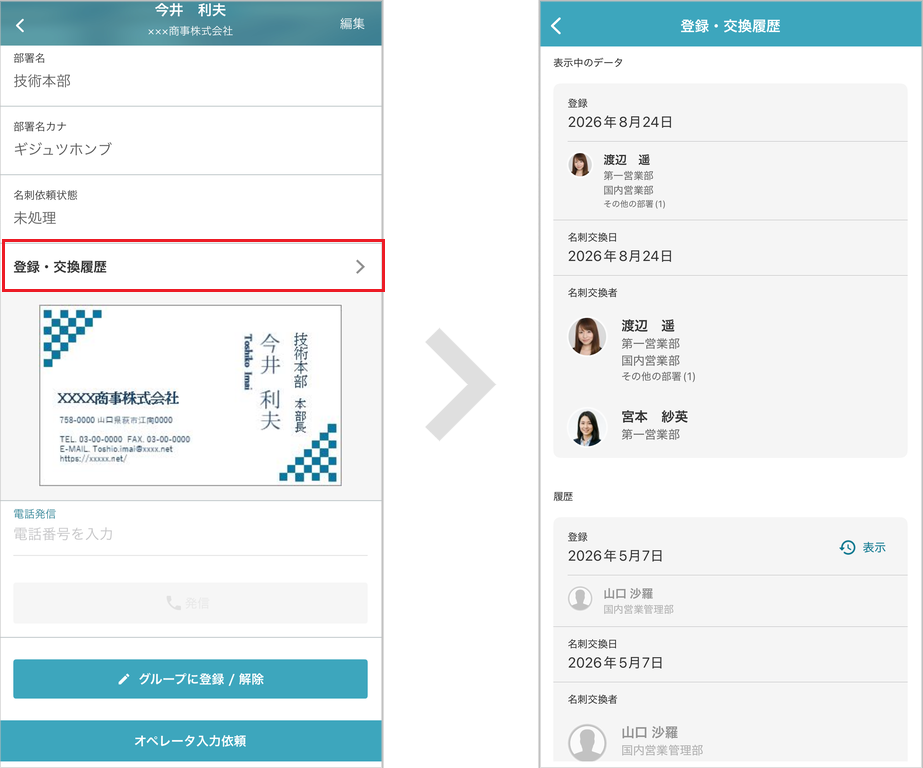Viewport: 923px width, 768px height.
Task: Tap その他の部署 (1) under first 渡辺 遥
Action: coord(634,204)
